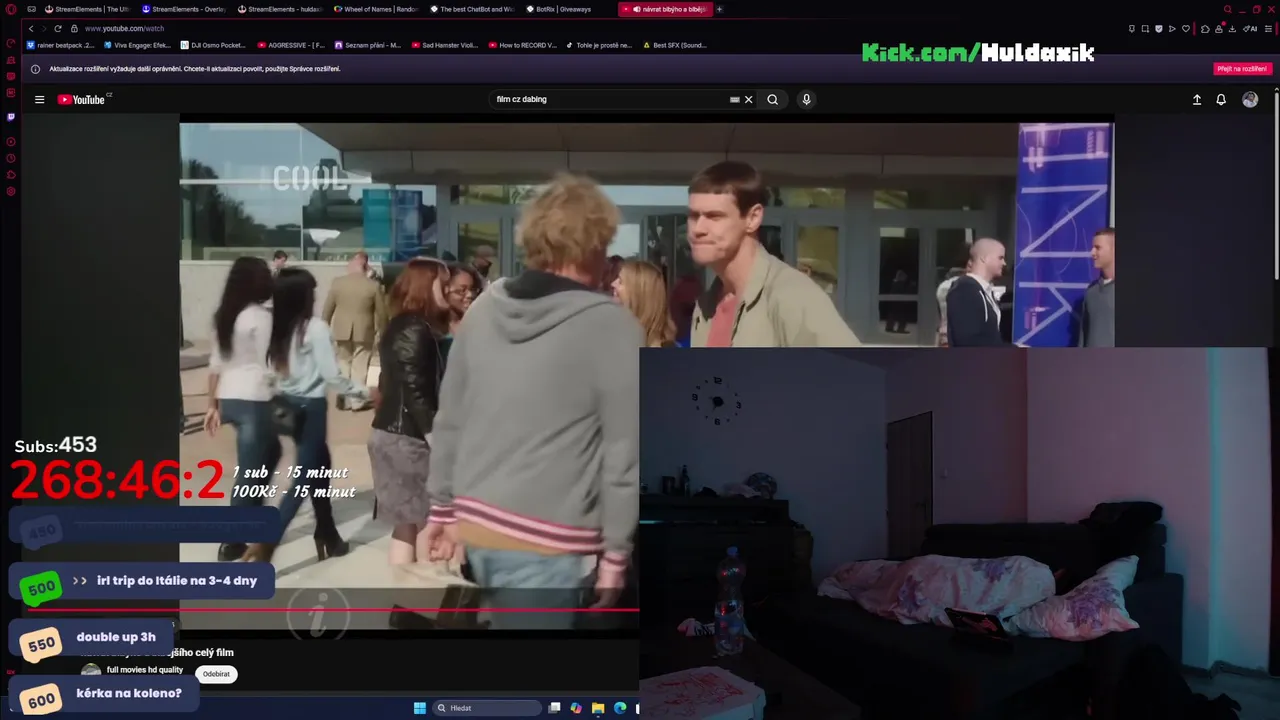This screenshot has width=1280, height=720.
Task: Open the channel avatar under the video
Action: [x=91, y=672]
